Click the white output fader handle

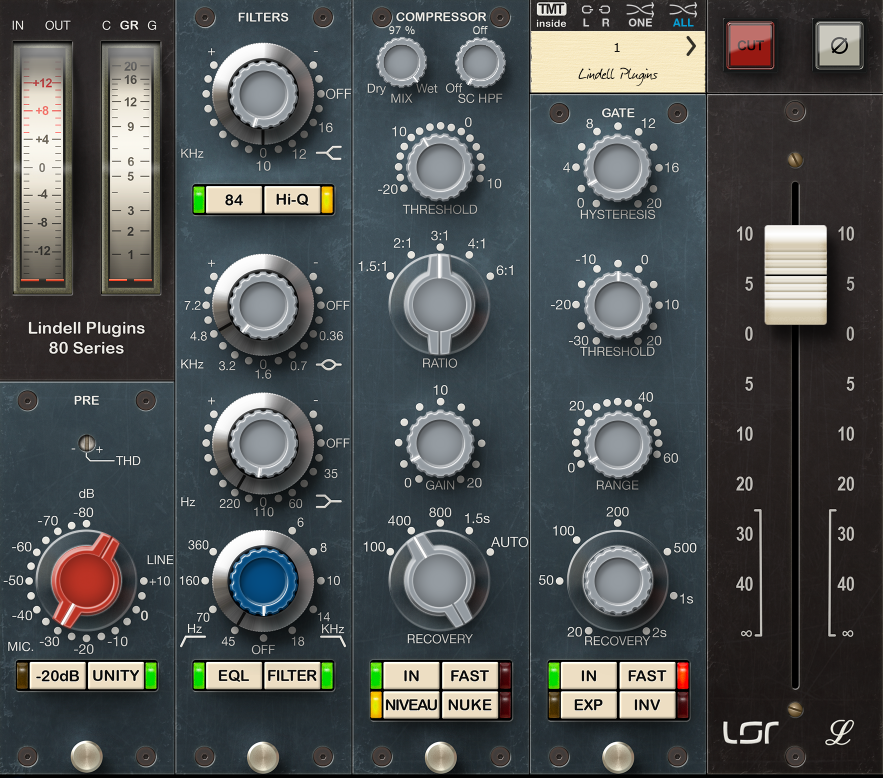pos(795,260)
